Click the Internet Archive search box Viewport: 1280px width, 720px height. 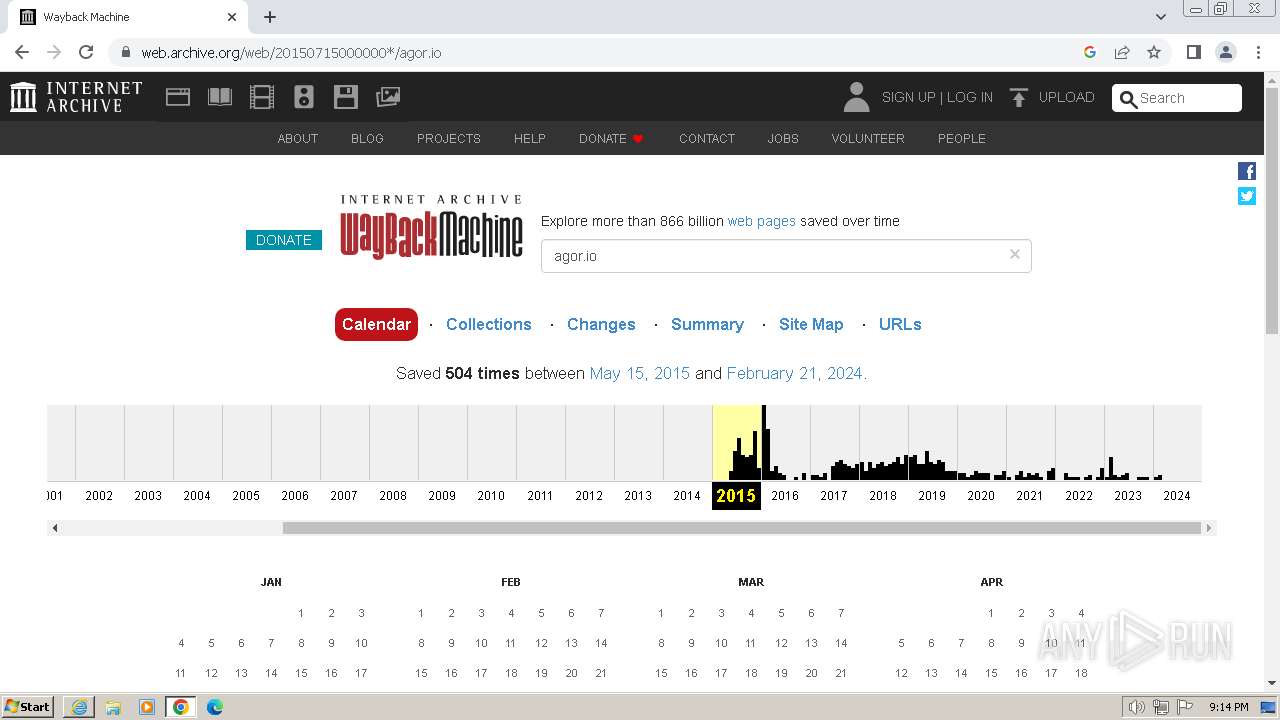pos(1177,98)
